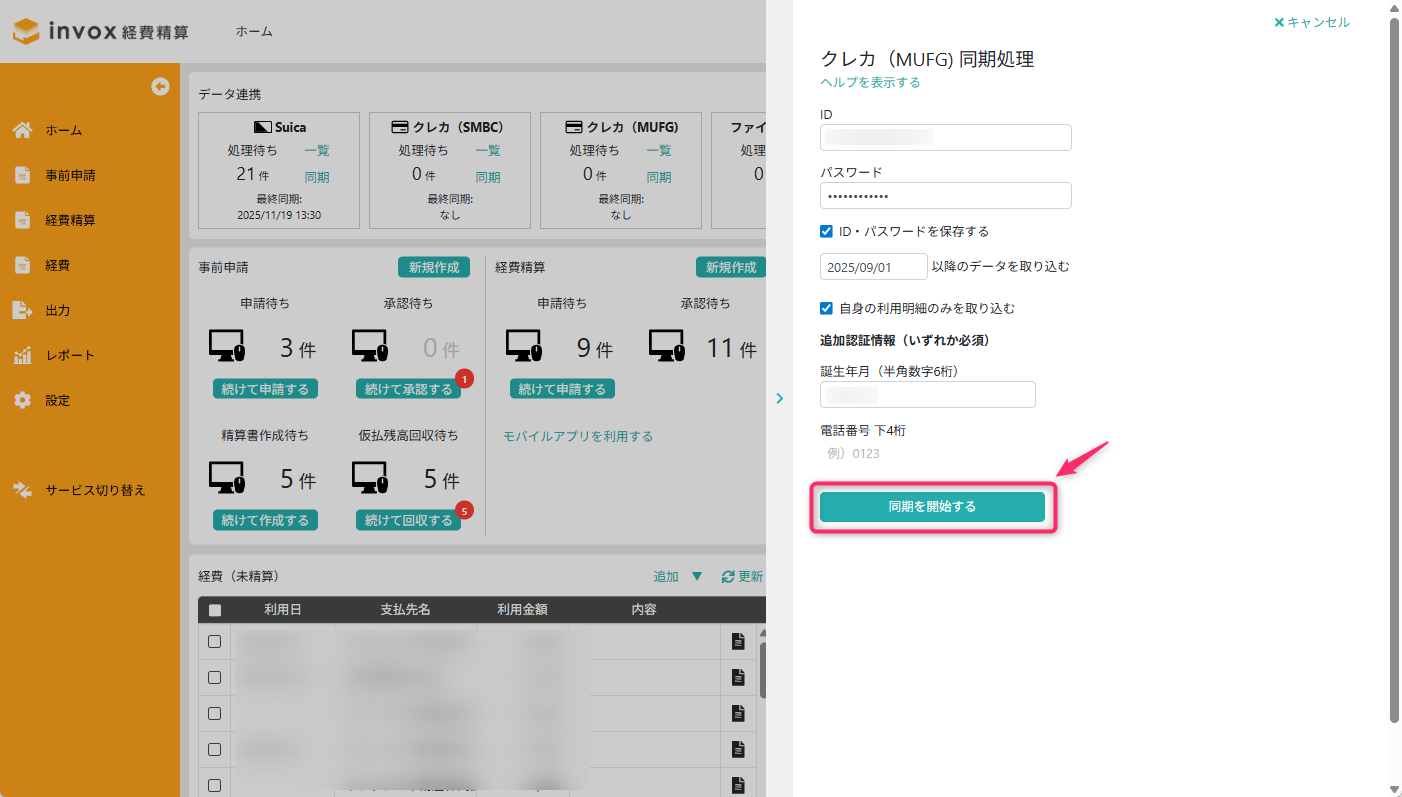This screenshot has width=1402, height=797.
Task: Open the pre-application (事前申請) sidebar menu
Action: [x=70, y=175]
